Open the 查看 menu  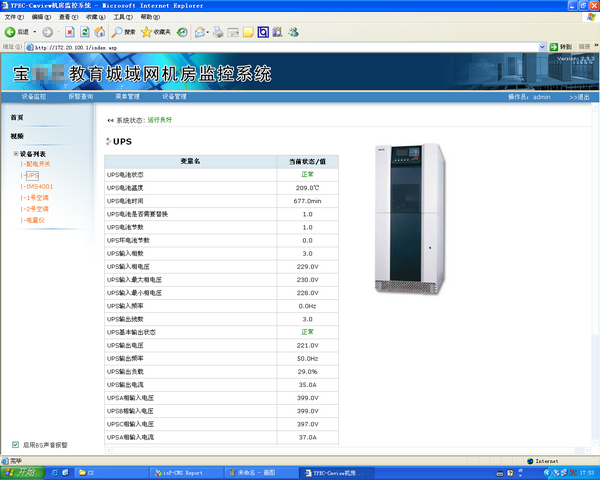68,17
